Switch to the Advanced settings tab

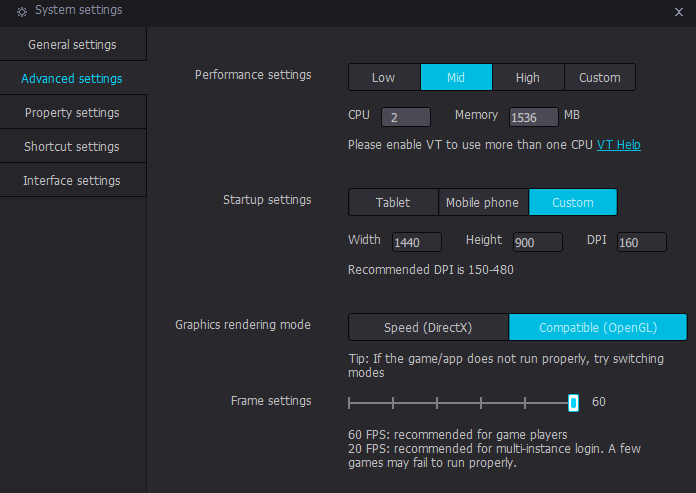[x=72, y=79]
